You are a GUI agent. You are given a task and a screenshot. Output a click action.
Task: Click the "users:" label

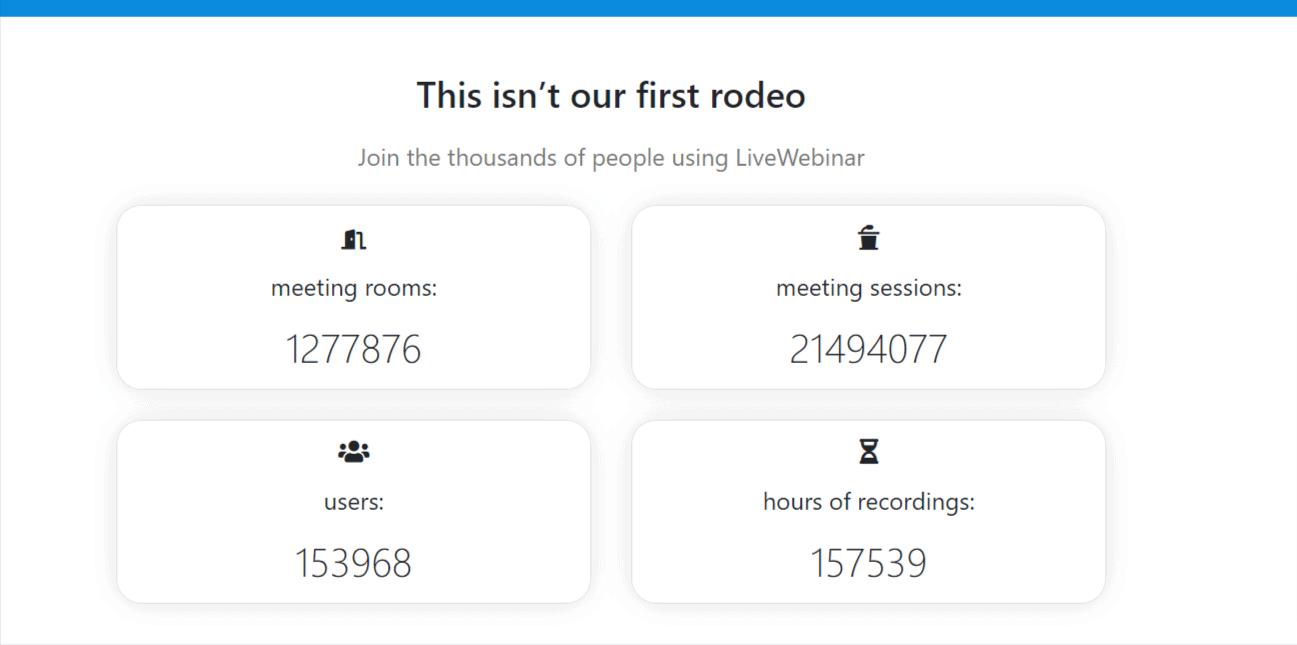[x=354, y=502]
